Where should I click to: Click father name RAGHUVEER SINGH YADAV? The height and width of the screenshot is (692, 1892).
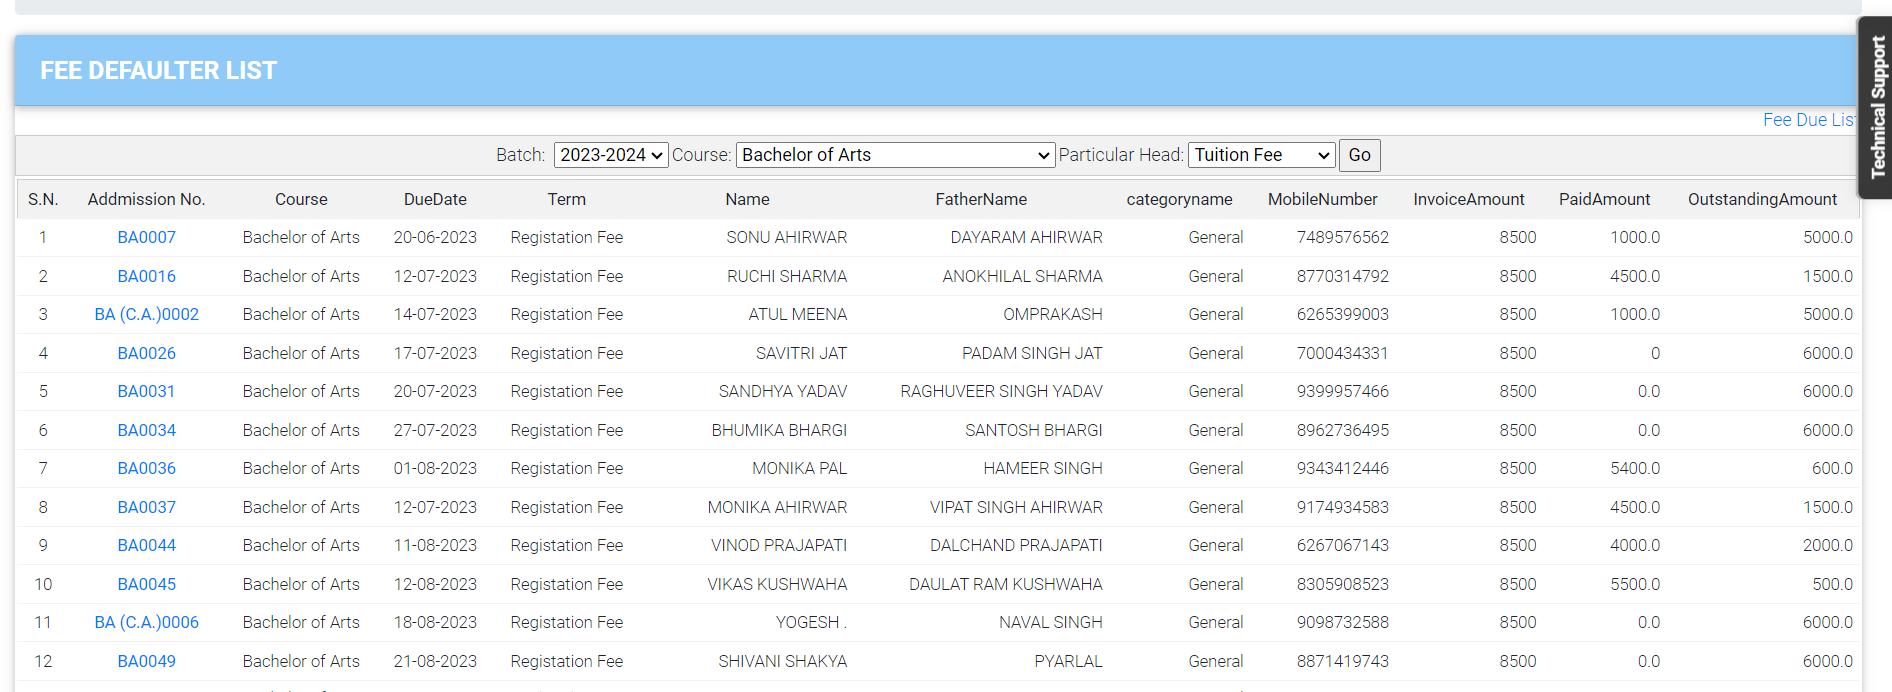click(x=1001, y=391)
